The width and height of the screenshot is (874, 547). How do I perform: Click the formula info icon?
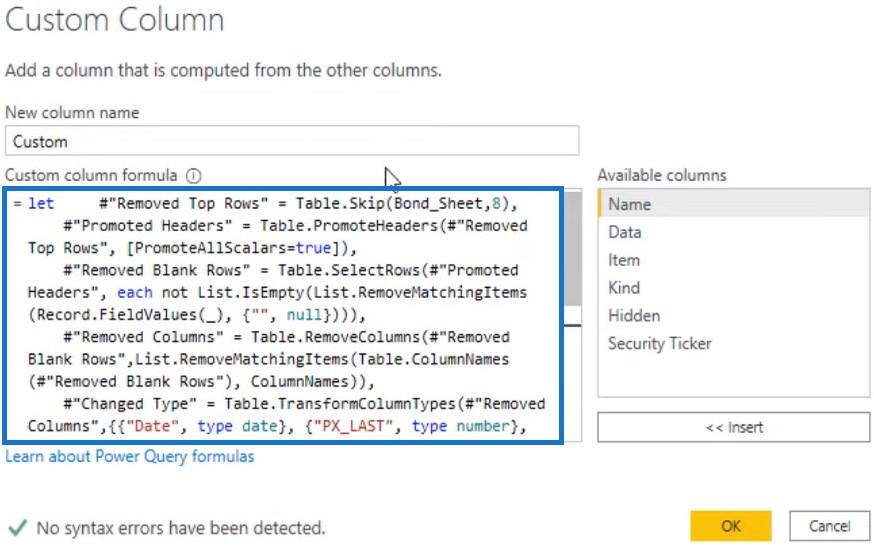click(193, 176)
